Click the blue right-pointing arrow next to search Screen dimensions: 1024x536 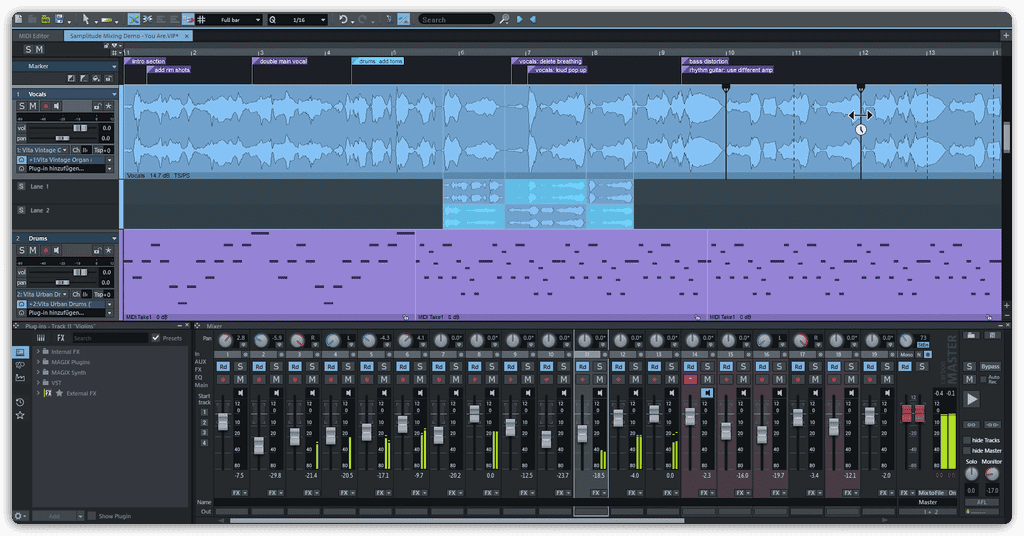coord(520,20)
